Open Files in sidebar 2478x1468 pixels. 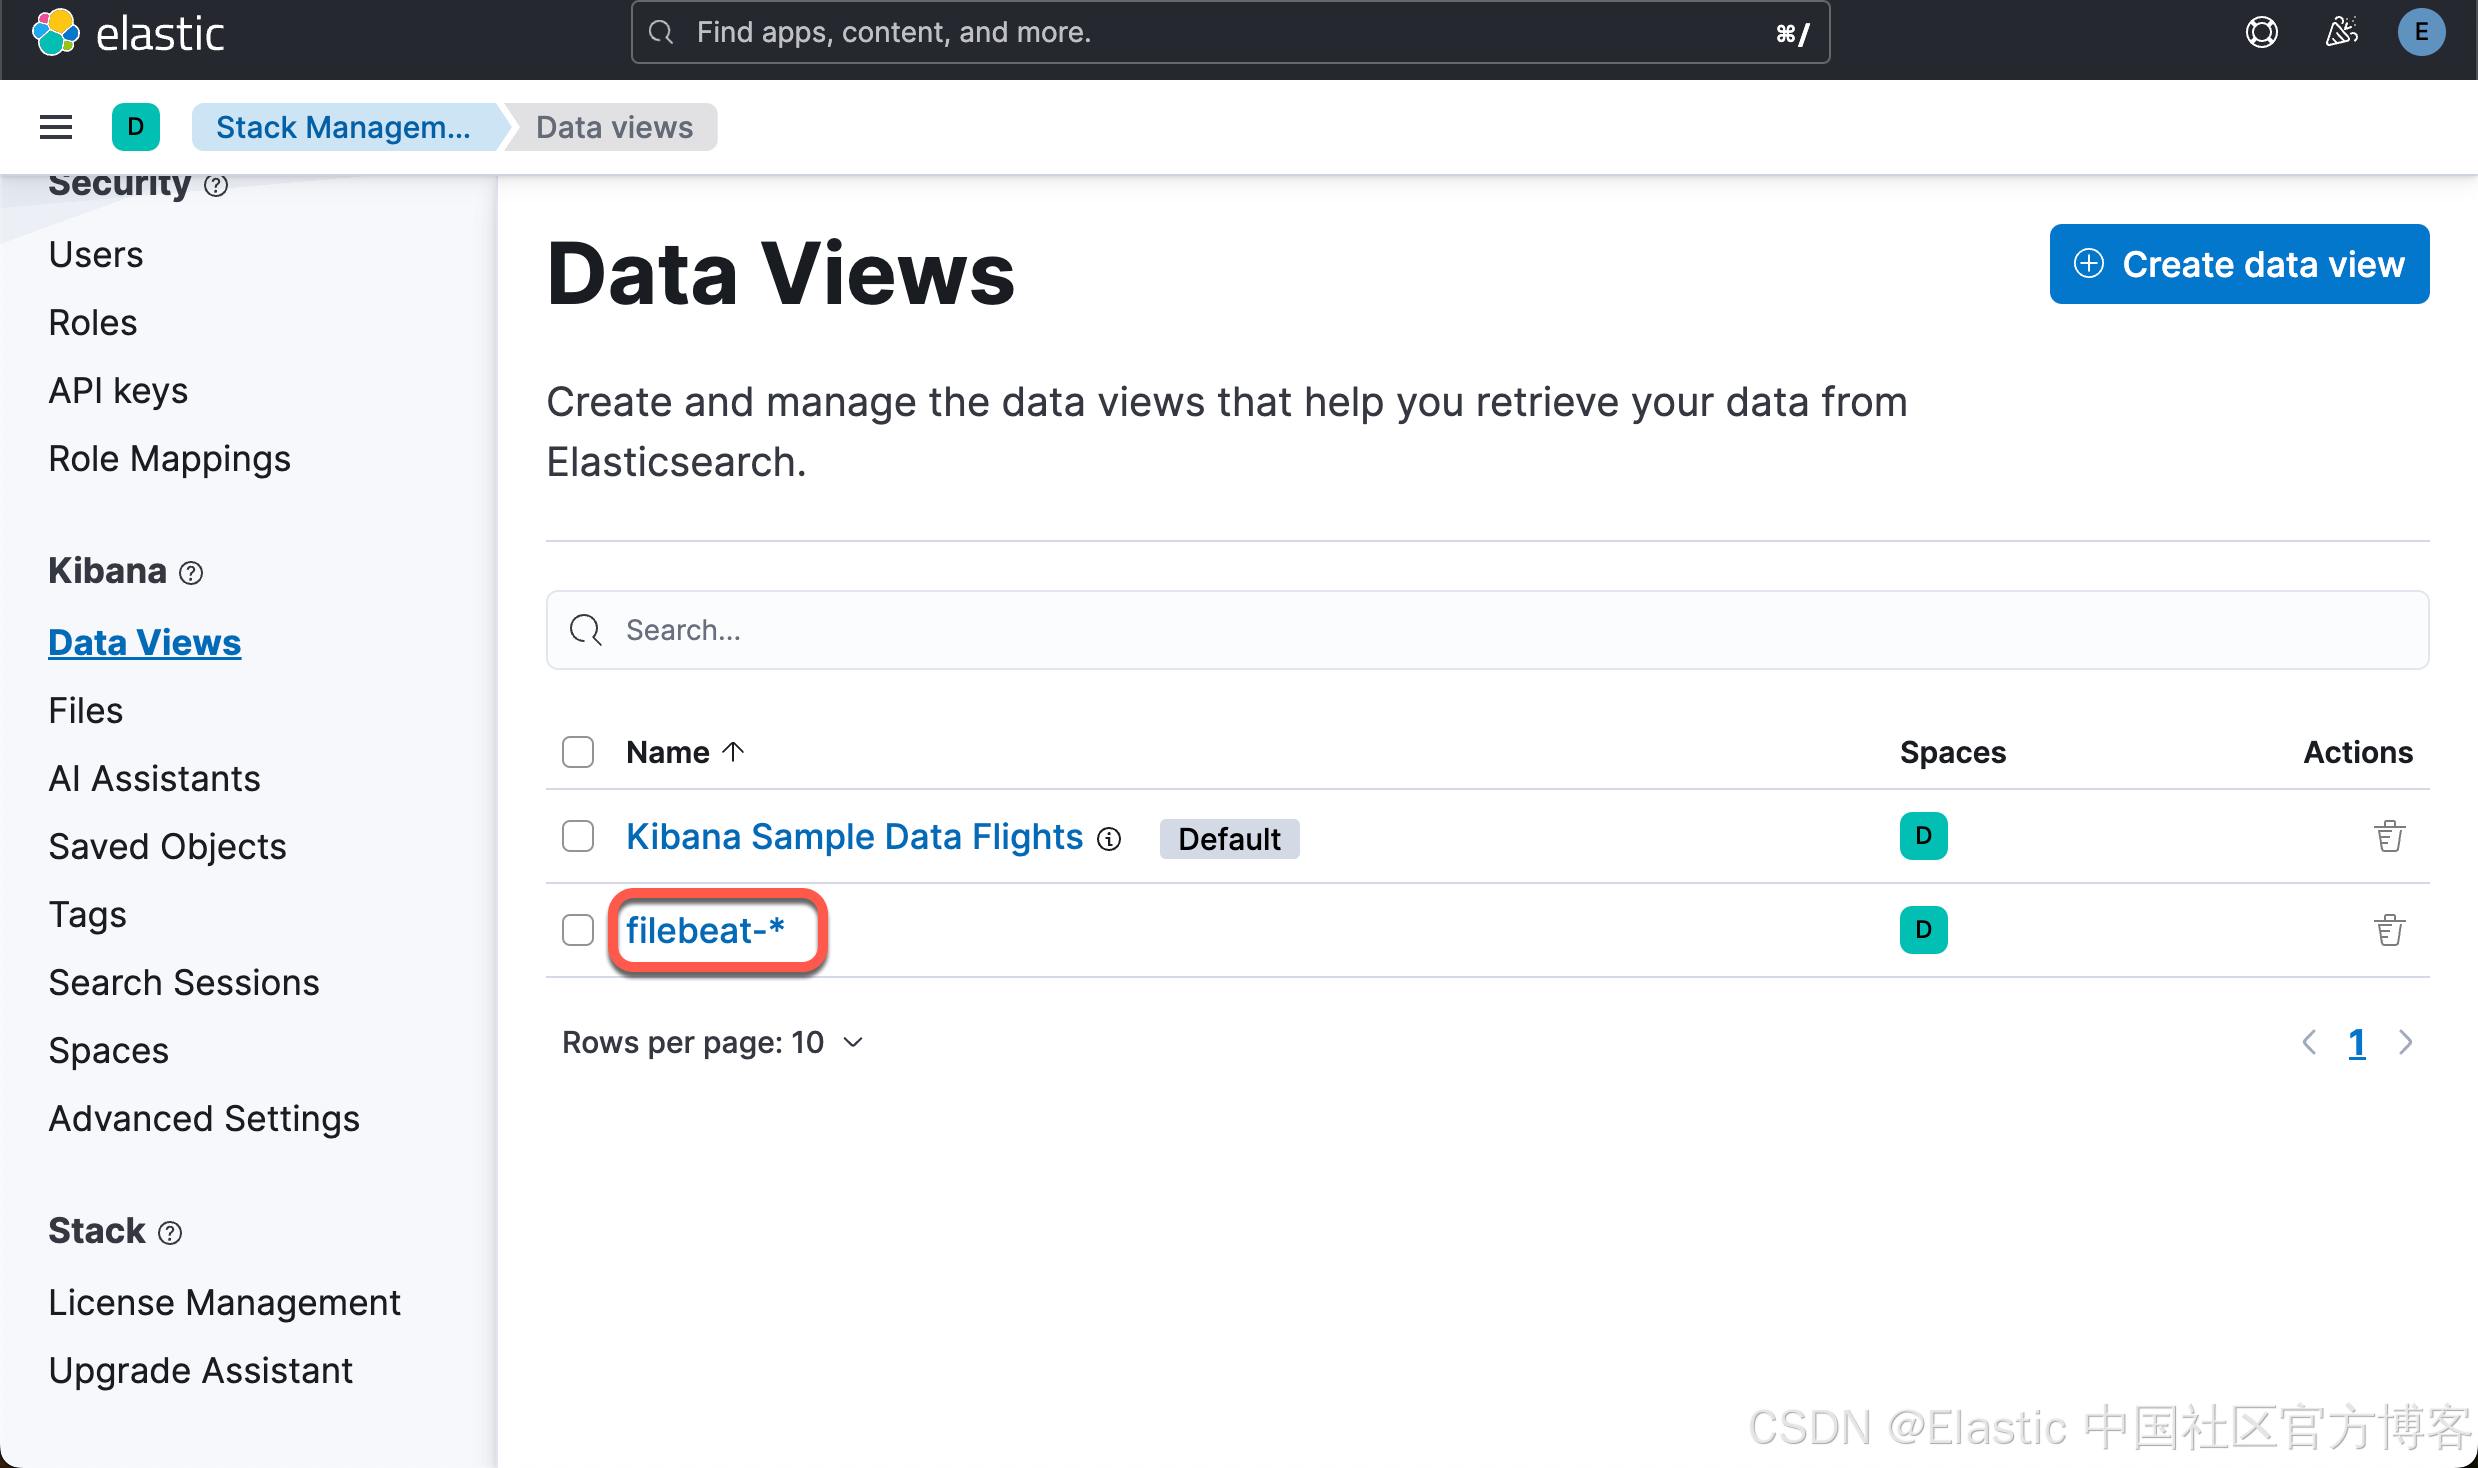pos(86,710)
